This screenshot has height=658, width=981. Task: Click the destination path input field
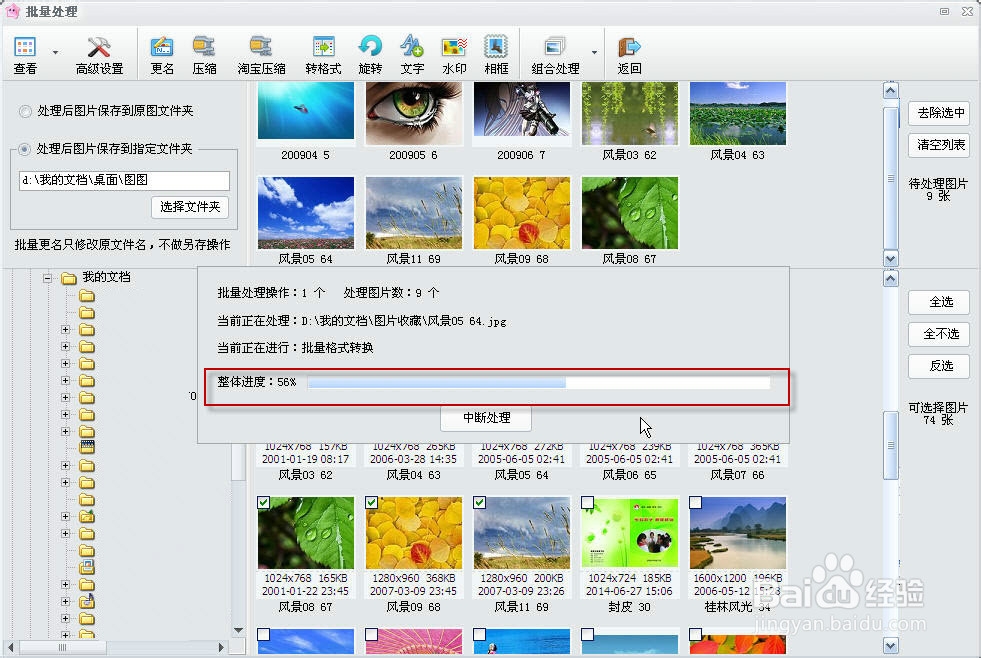click(123, 180)
